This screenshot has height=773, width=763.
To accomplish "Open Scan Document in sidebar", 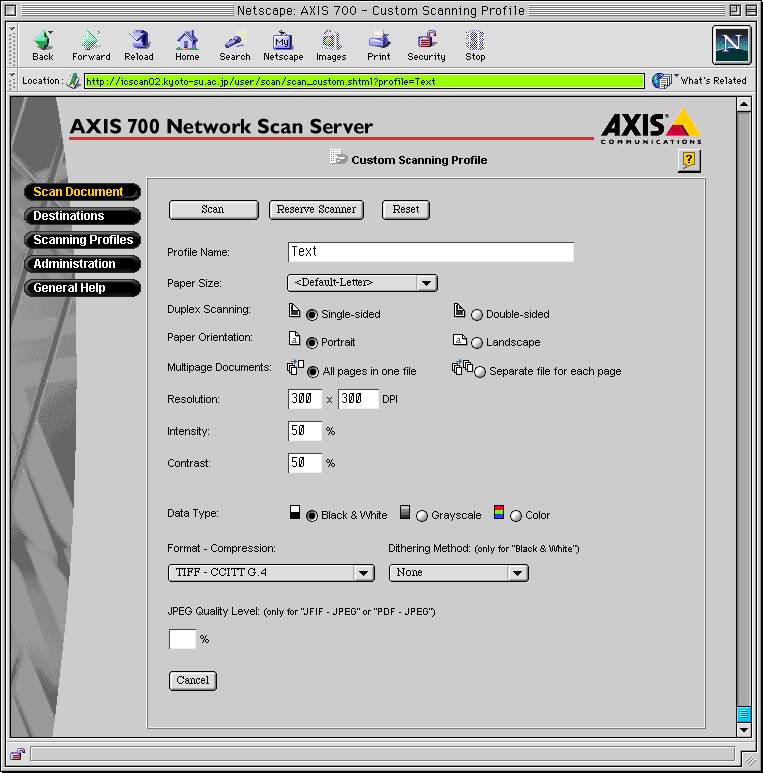I will click(82, 192).
